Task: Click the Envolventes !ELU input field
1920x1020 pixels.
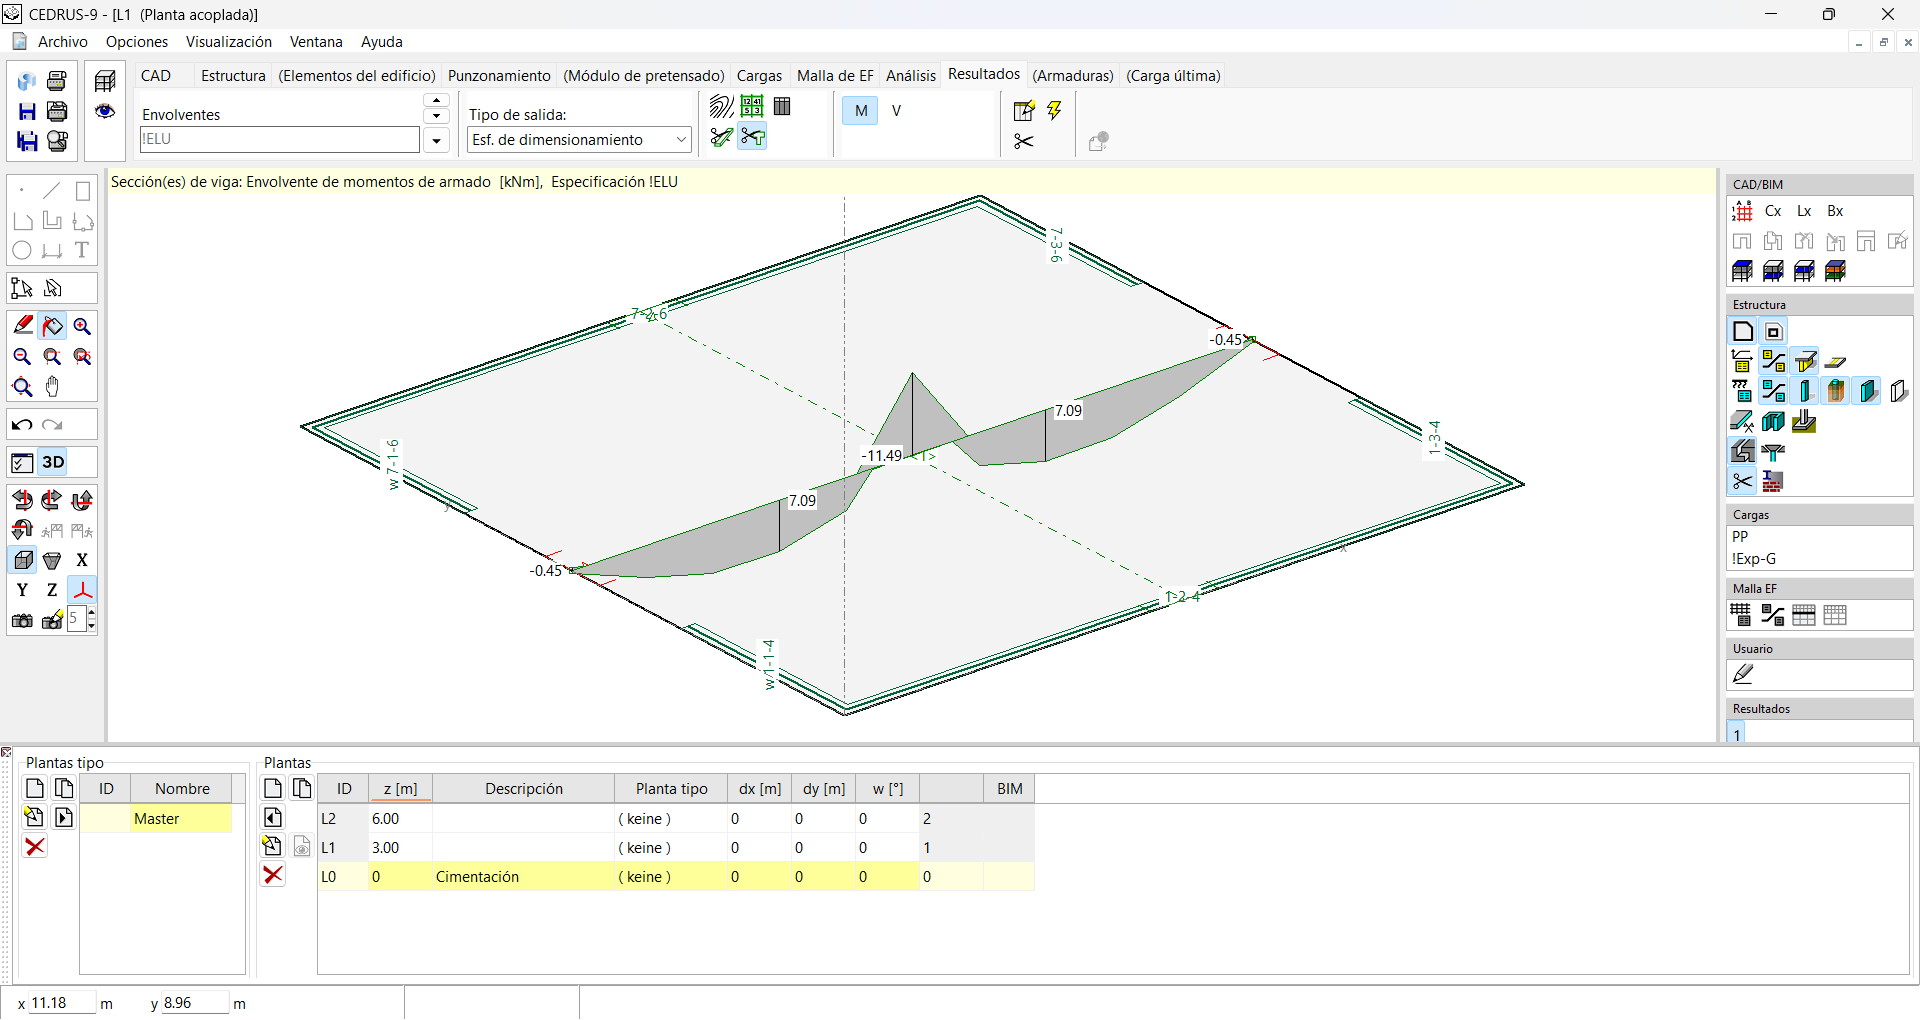Action: (279, 140)
